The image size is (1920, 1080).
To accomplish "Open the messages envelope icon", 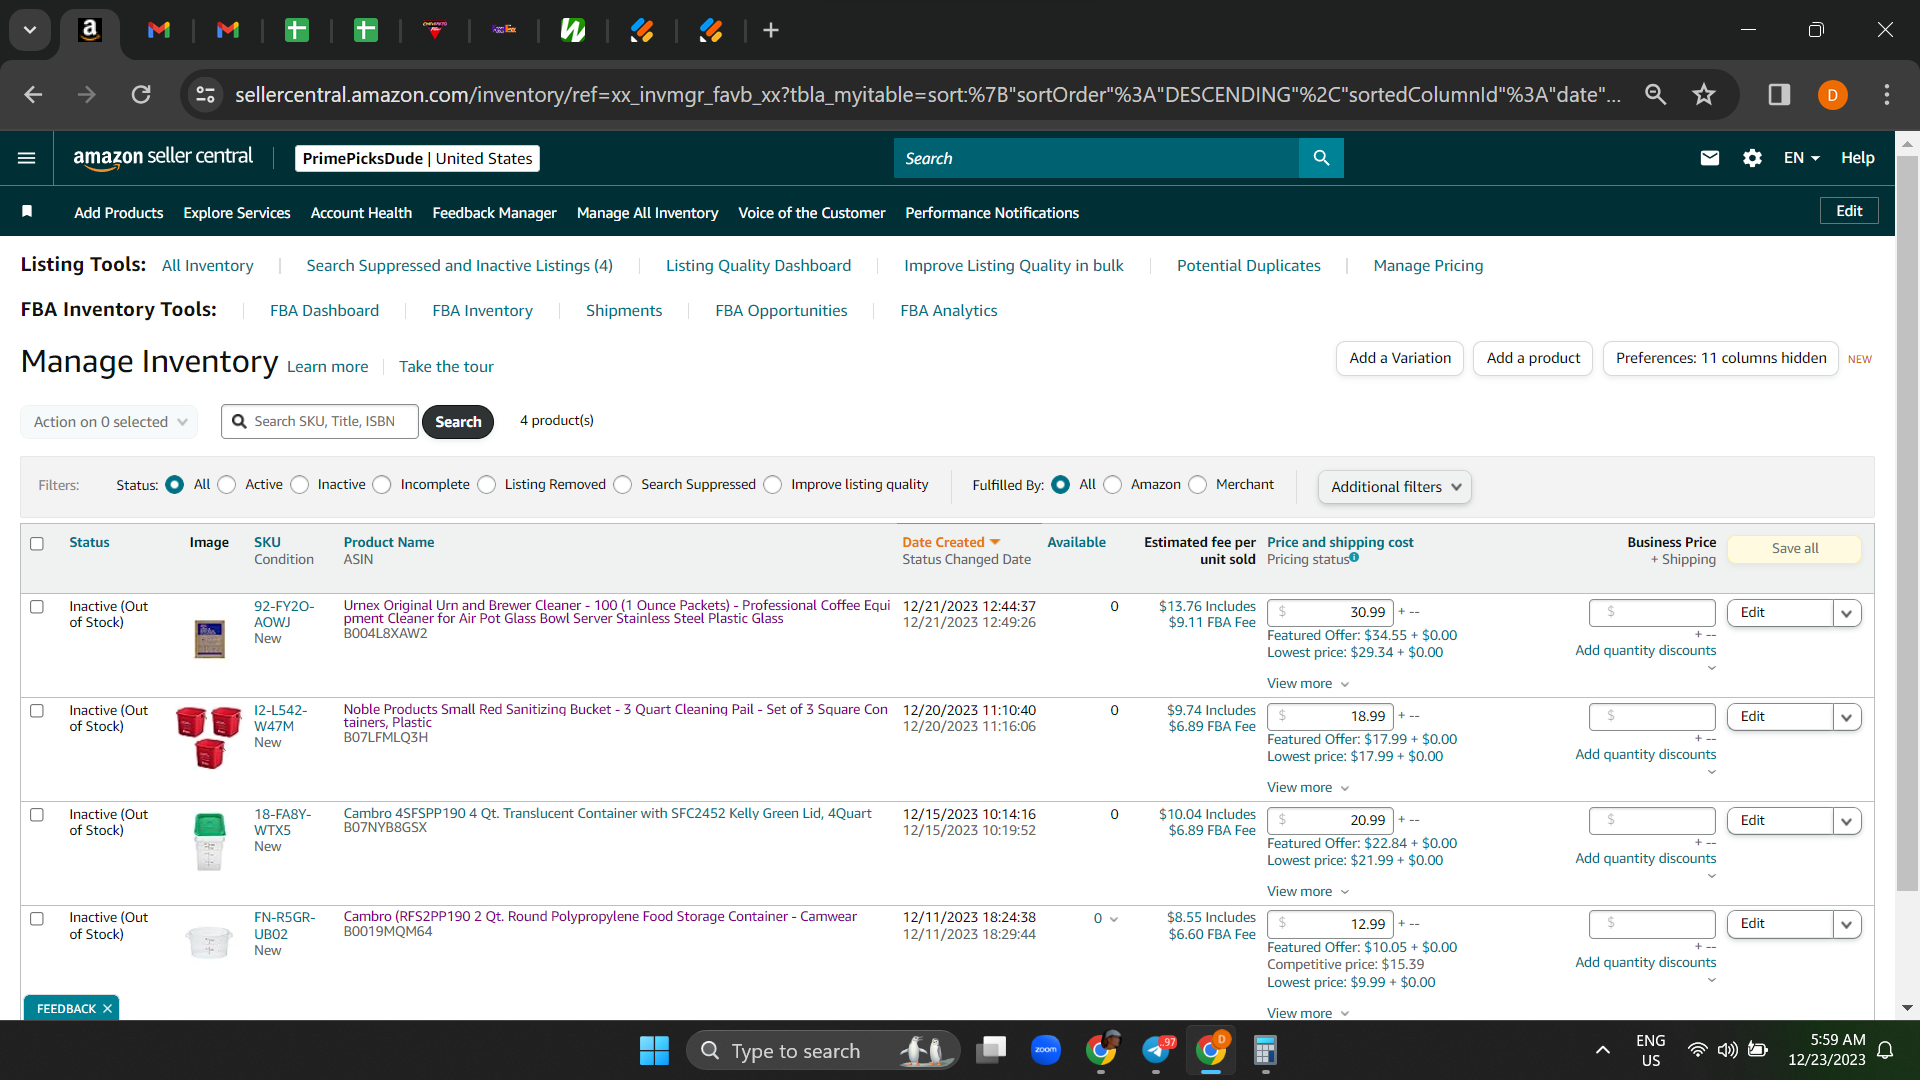I will pos(1710,158).
